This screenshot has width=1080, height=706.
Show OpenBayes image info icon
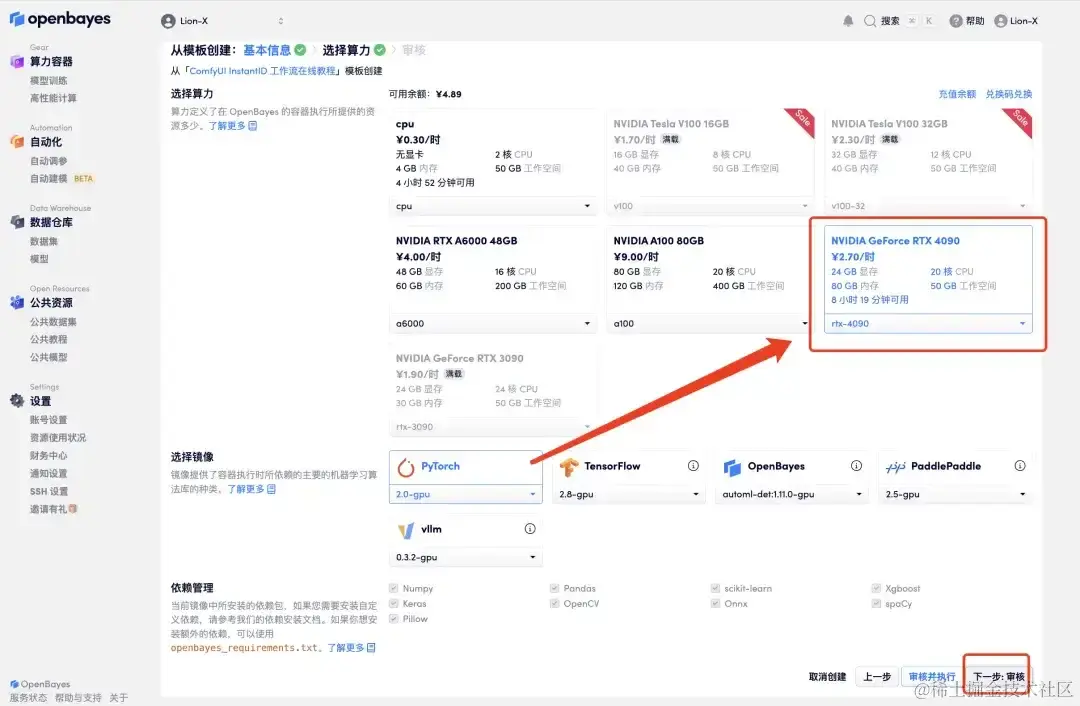[x=856, y=466]
